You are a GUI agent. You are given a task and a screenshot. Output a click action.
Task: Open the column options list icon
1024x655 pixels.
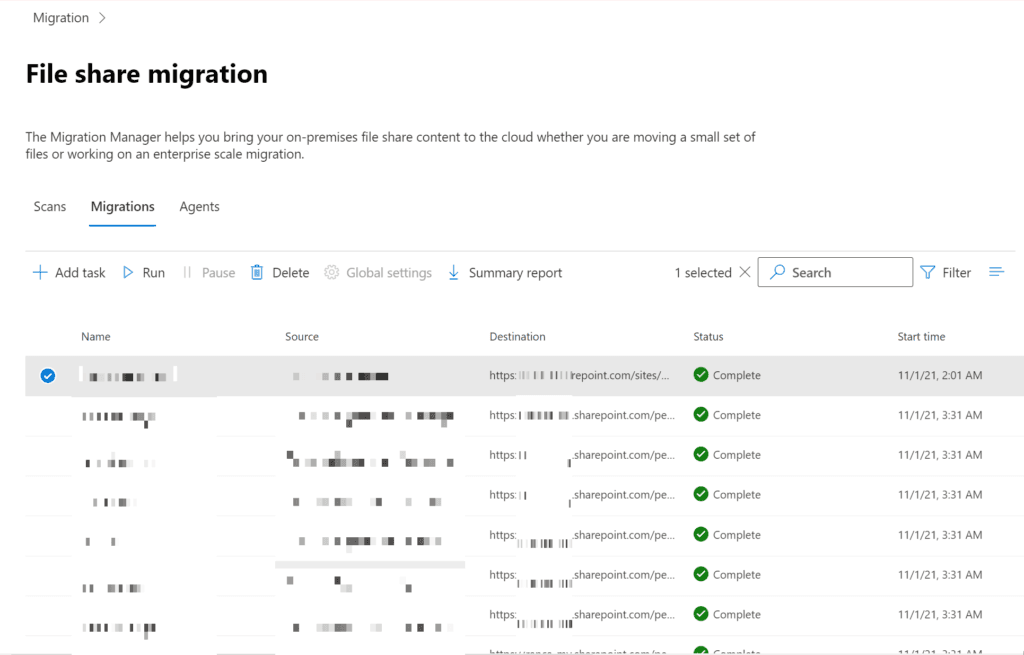coord(996,272)
